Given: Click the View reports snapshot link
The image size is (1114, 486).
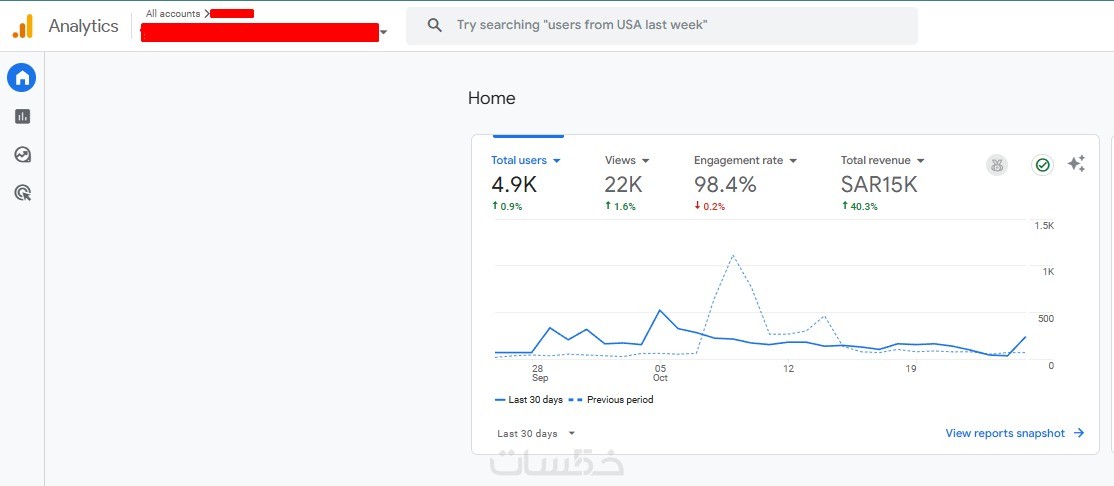Looking at the screenshot, I should (1014, 433).
